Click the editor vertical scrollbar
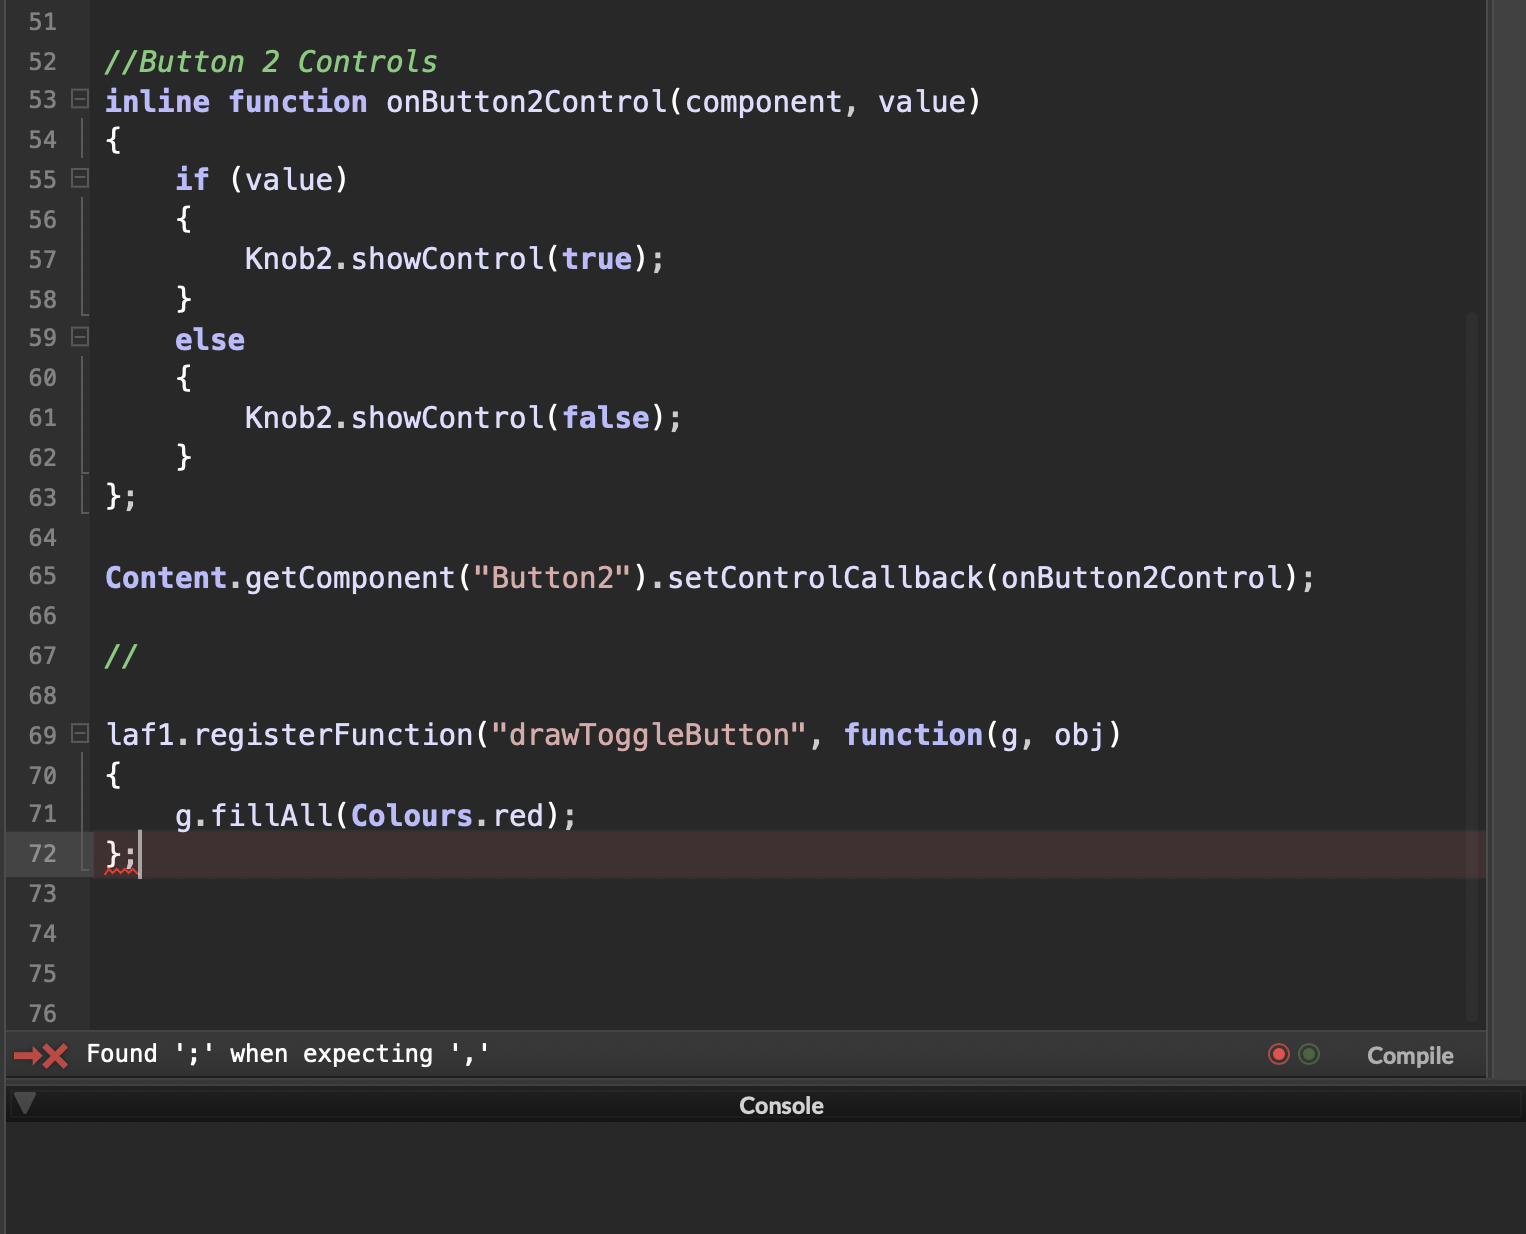This screenshot has height=1234, width=1526. click(1472, 667)
